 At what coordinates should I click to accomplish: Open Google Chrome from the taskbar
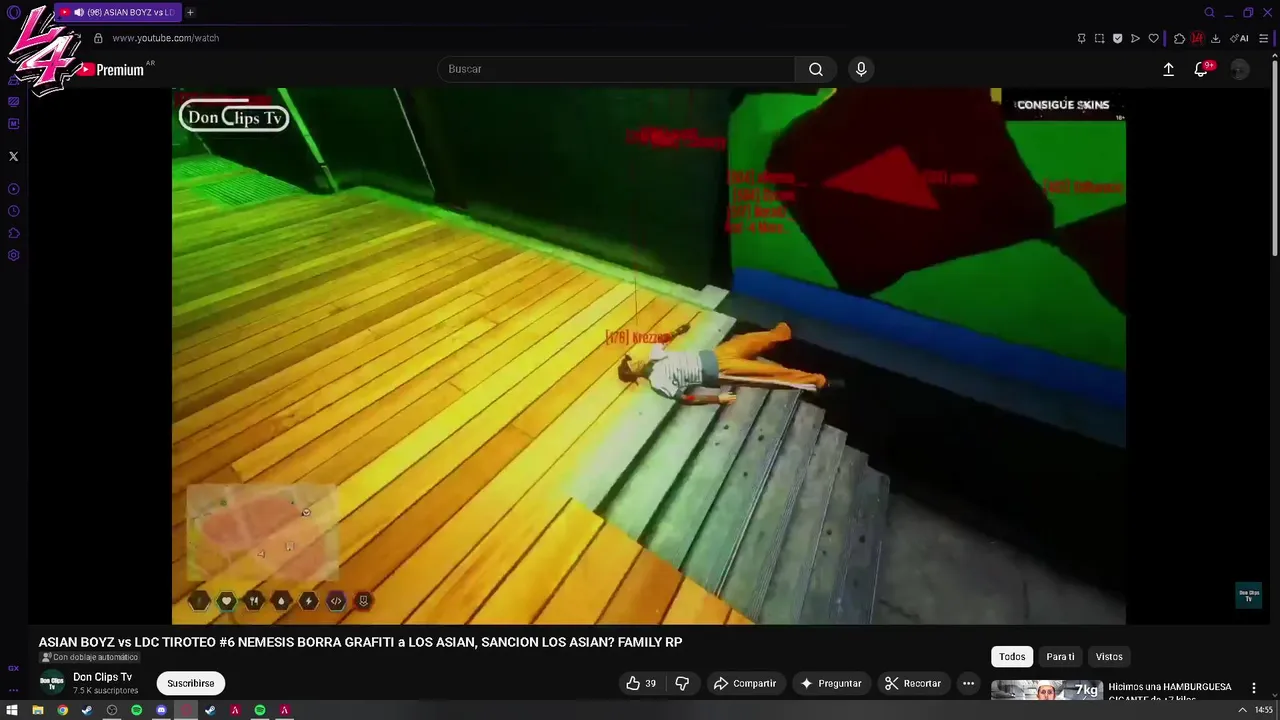pos(62,710)
